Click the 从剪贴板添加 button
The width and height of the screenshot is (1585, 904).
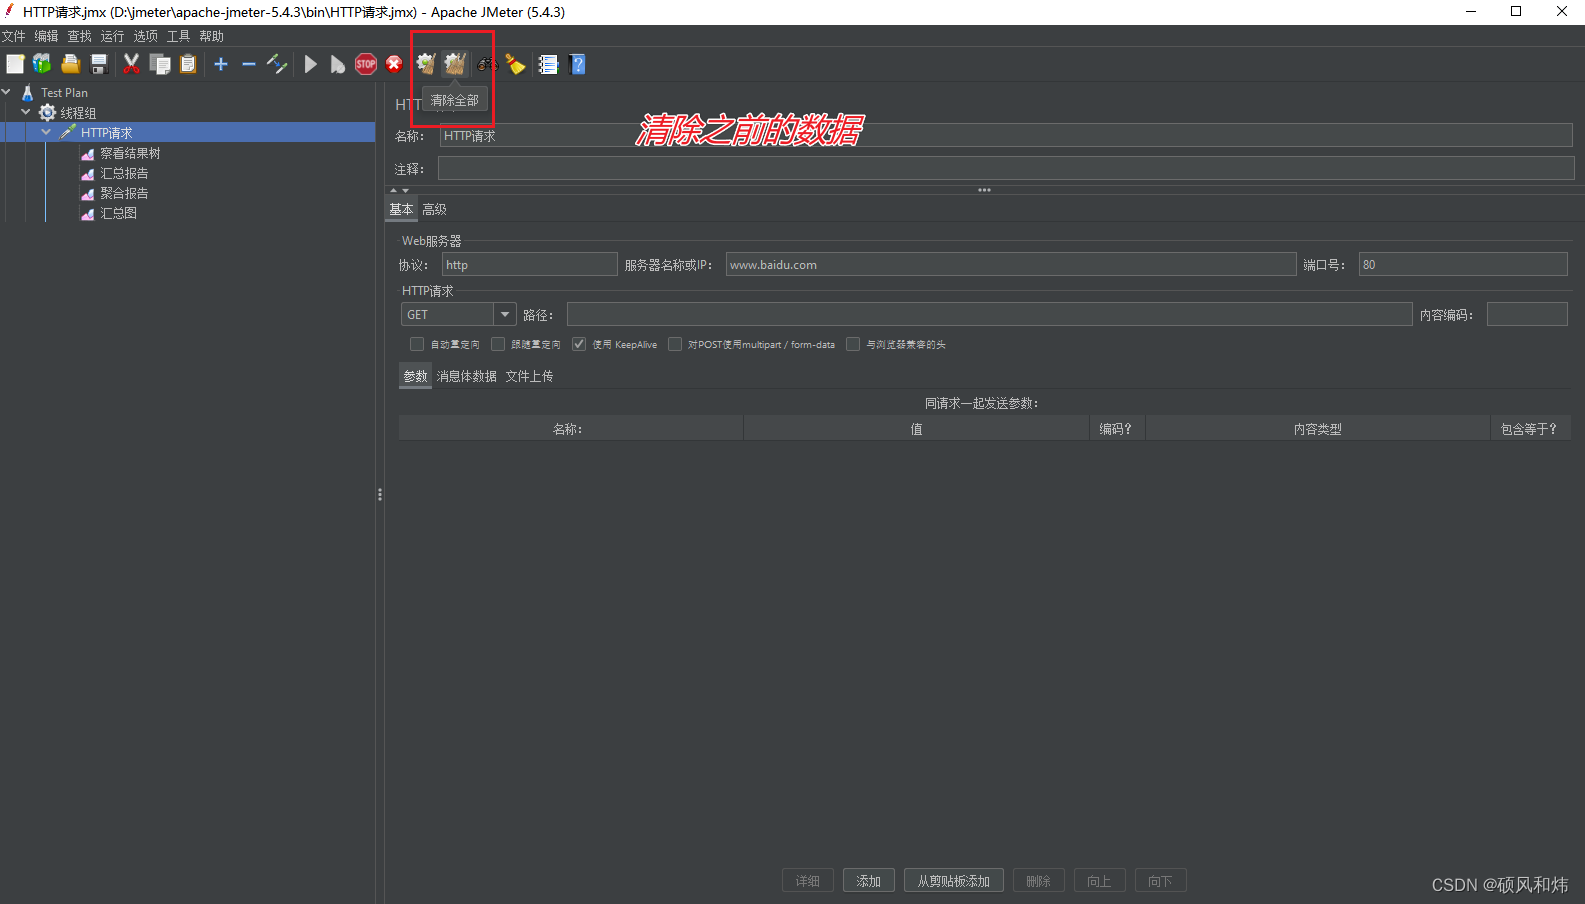[x=954, y=881]
